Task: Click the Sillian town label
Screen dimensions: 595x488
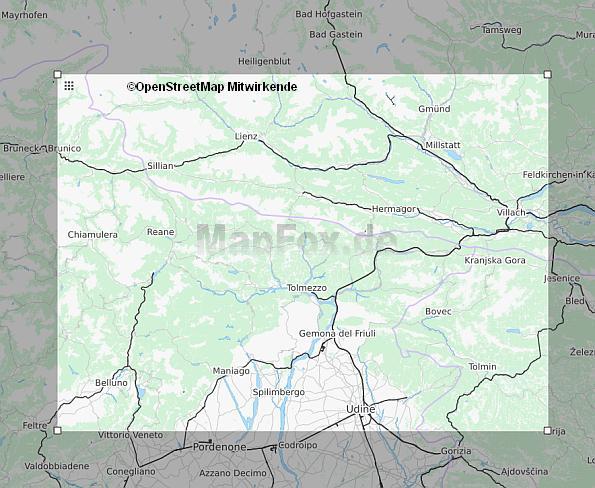Action: (160, 166)
